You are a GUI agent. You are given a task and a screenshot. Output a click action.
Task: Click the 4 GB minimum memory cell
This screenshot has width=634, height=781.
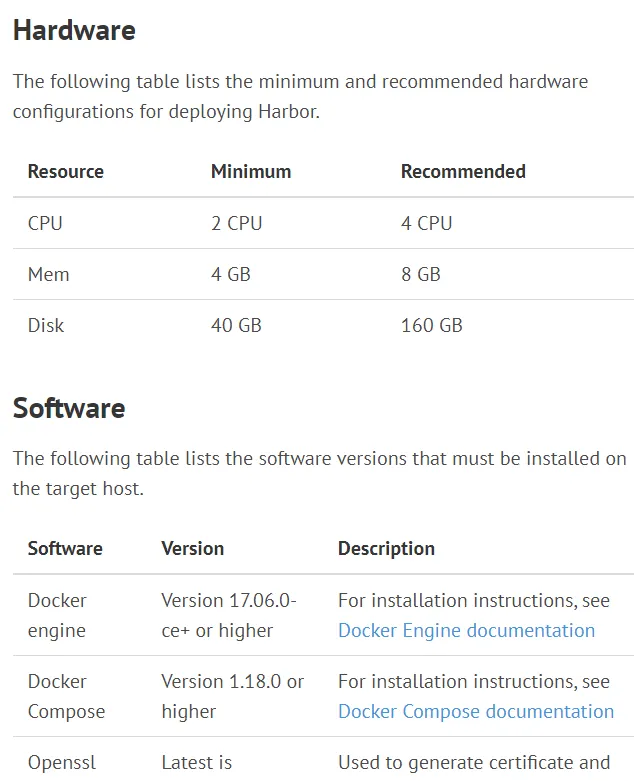[231, 274]
